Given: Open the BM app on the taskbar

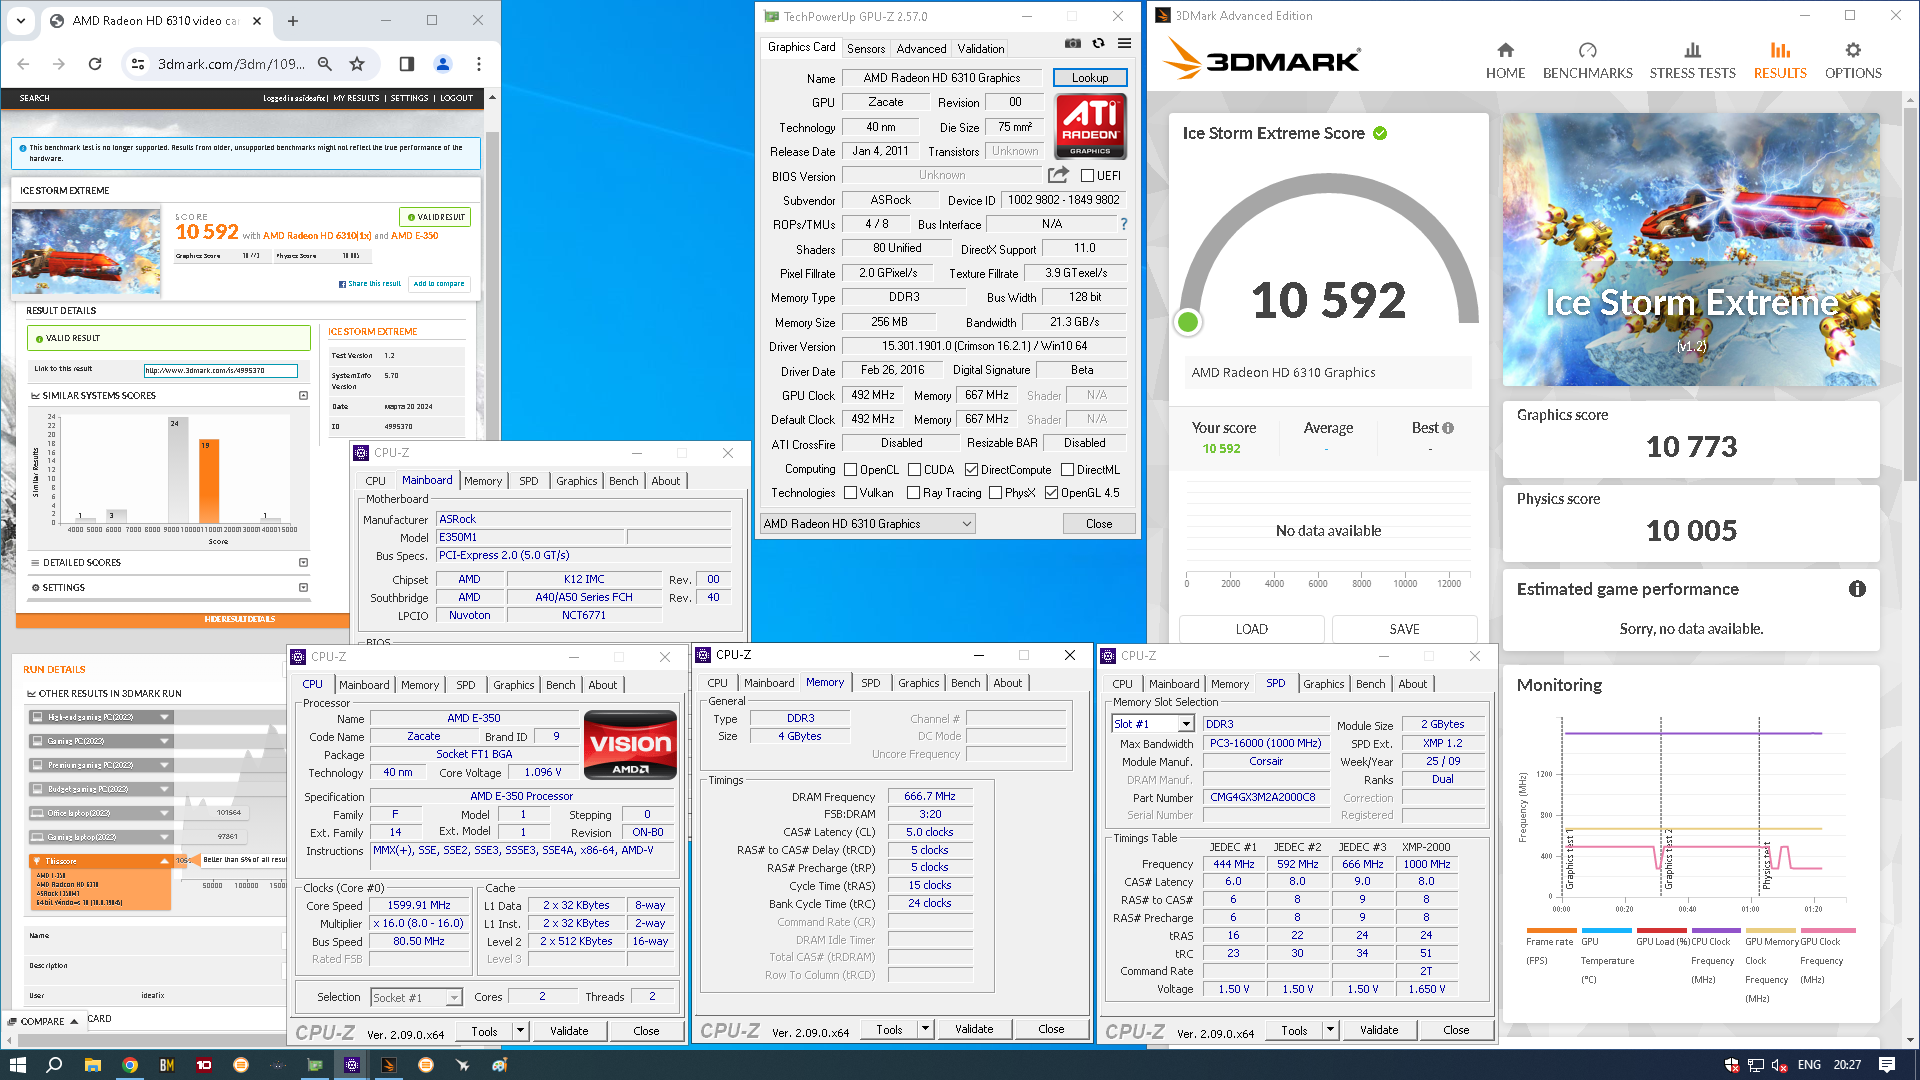Looking at the screenshot, I should (x=167, y=1065).
